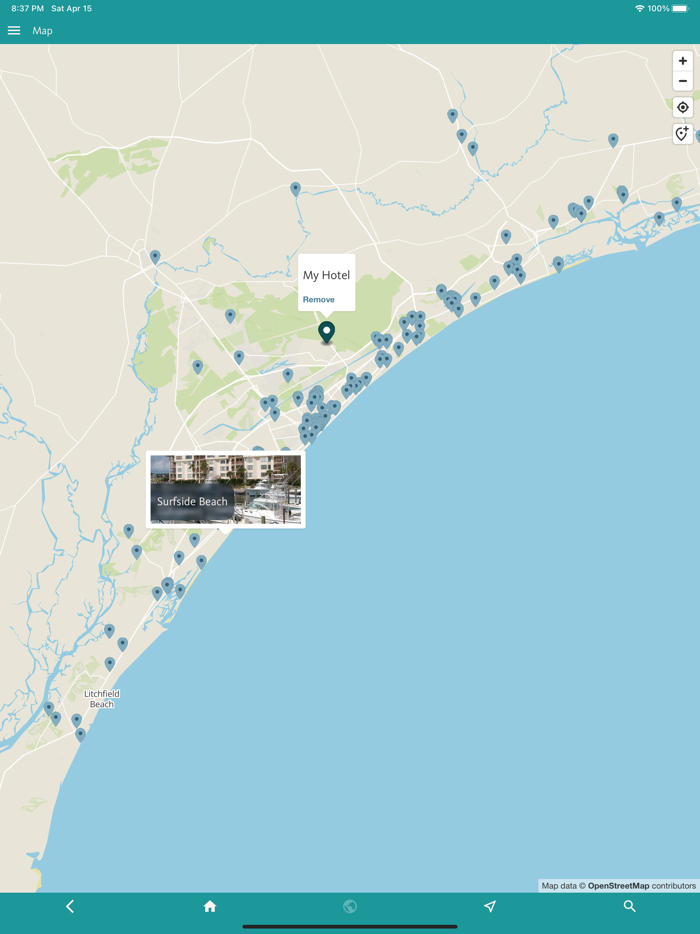Zoom in with the plus button
This screenshot has width=700, height=934.
(683, 61)
